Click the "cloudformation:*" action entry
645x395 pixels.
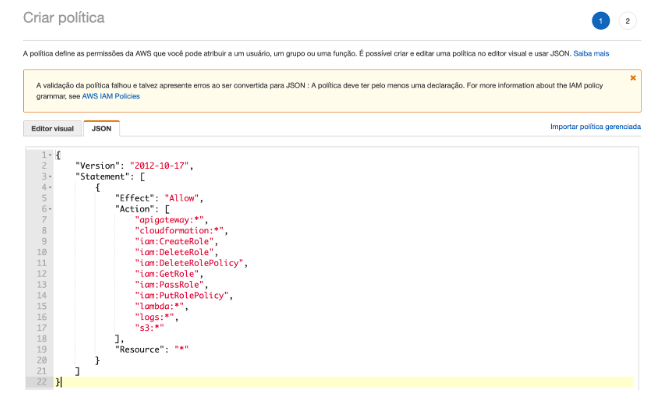[x=179, y=230]
